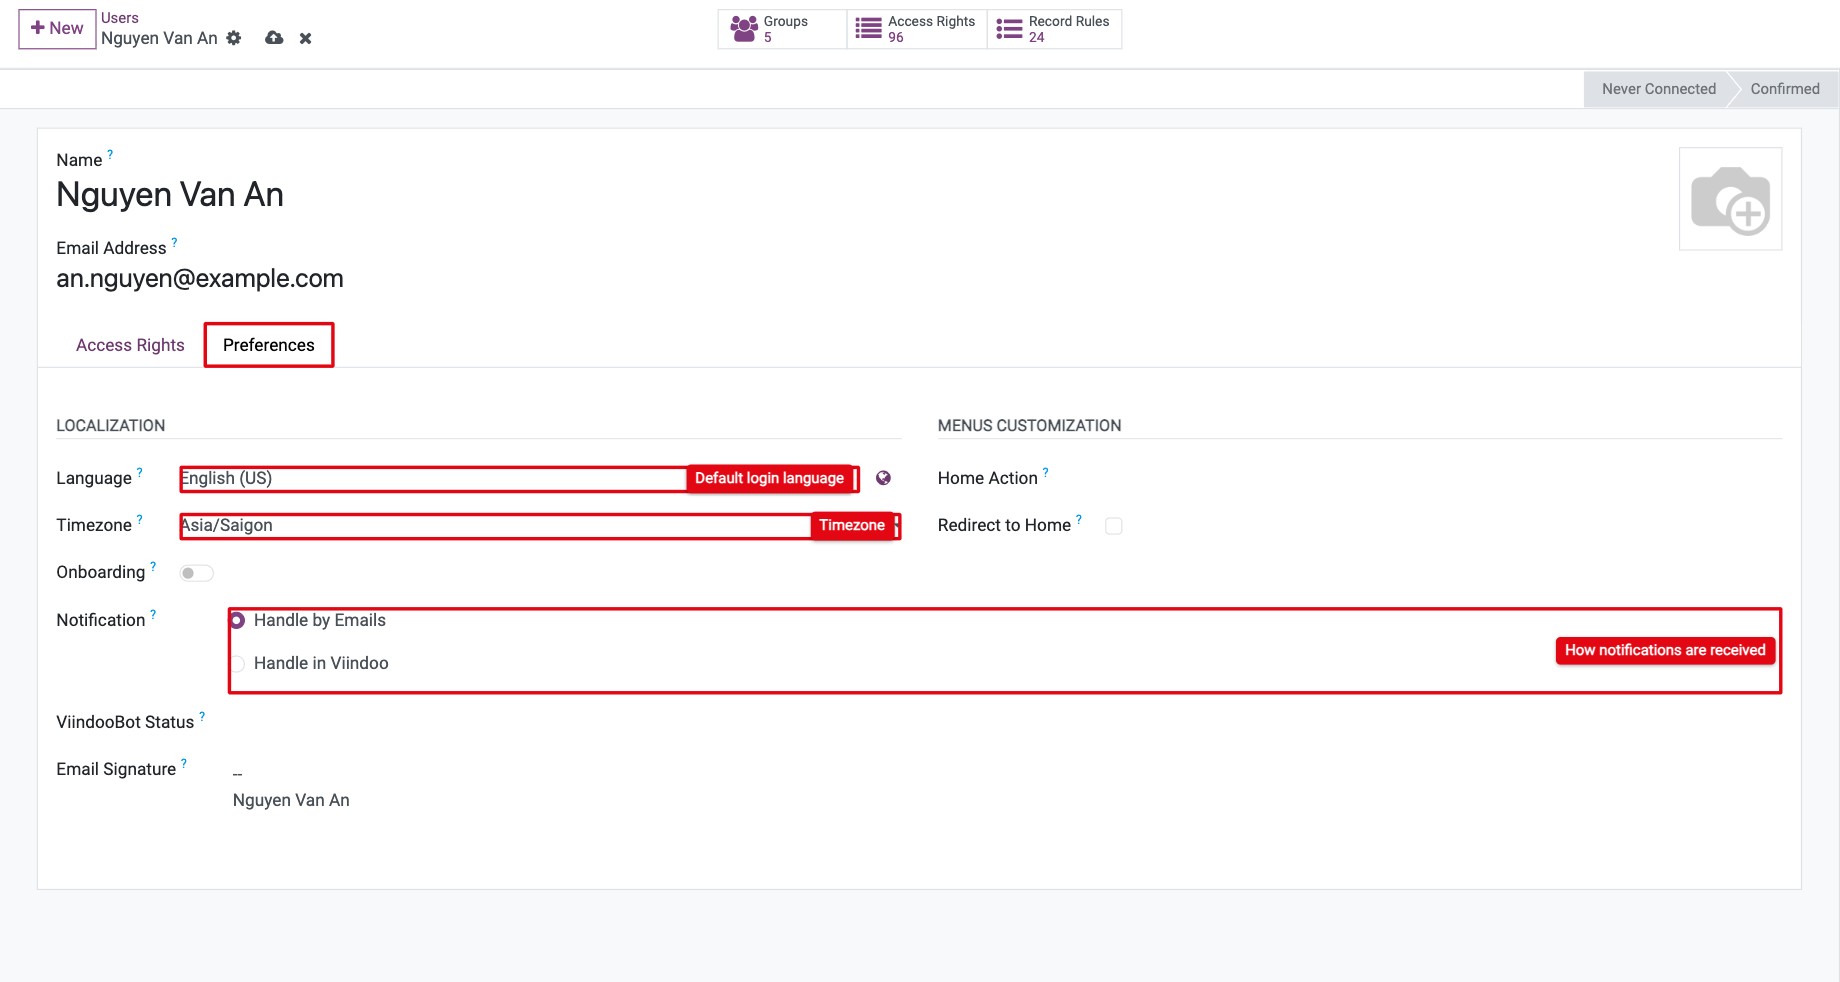
Task: Click the New button
Action: tap(57, 28)
